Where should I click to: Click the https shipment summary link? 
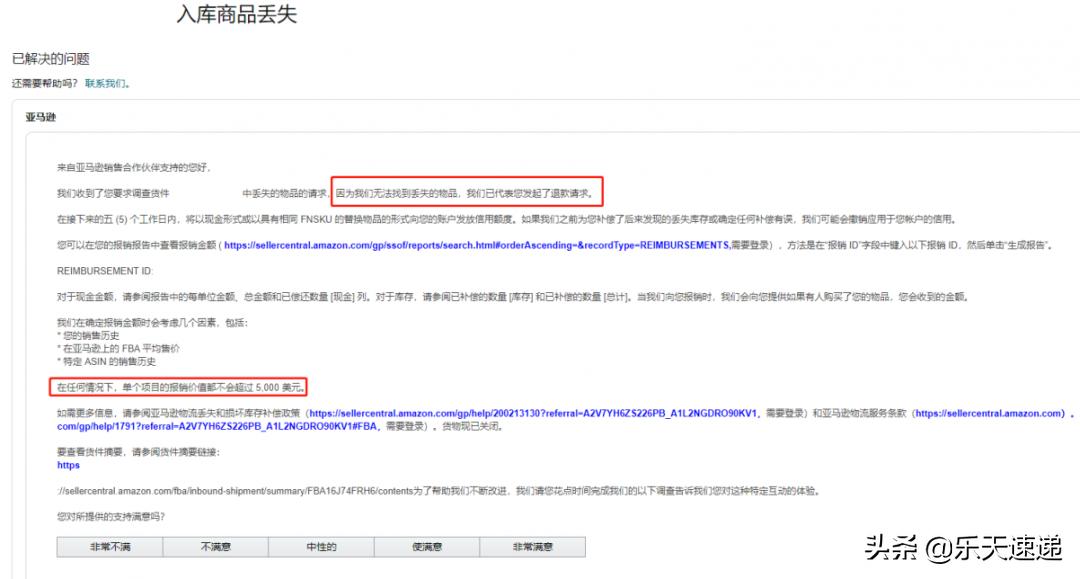tap(67, 465)
